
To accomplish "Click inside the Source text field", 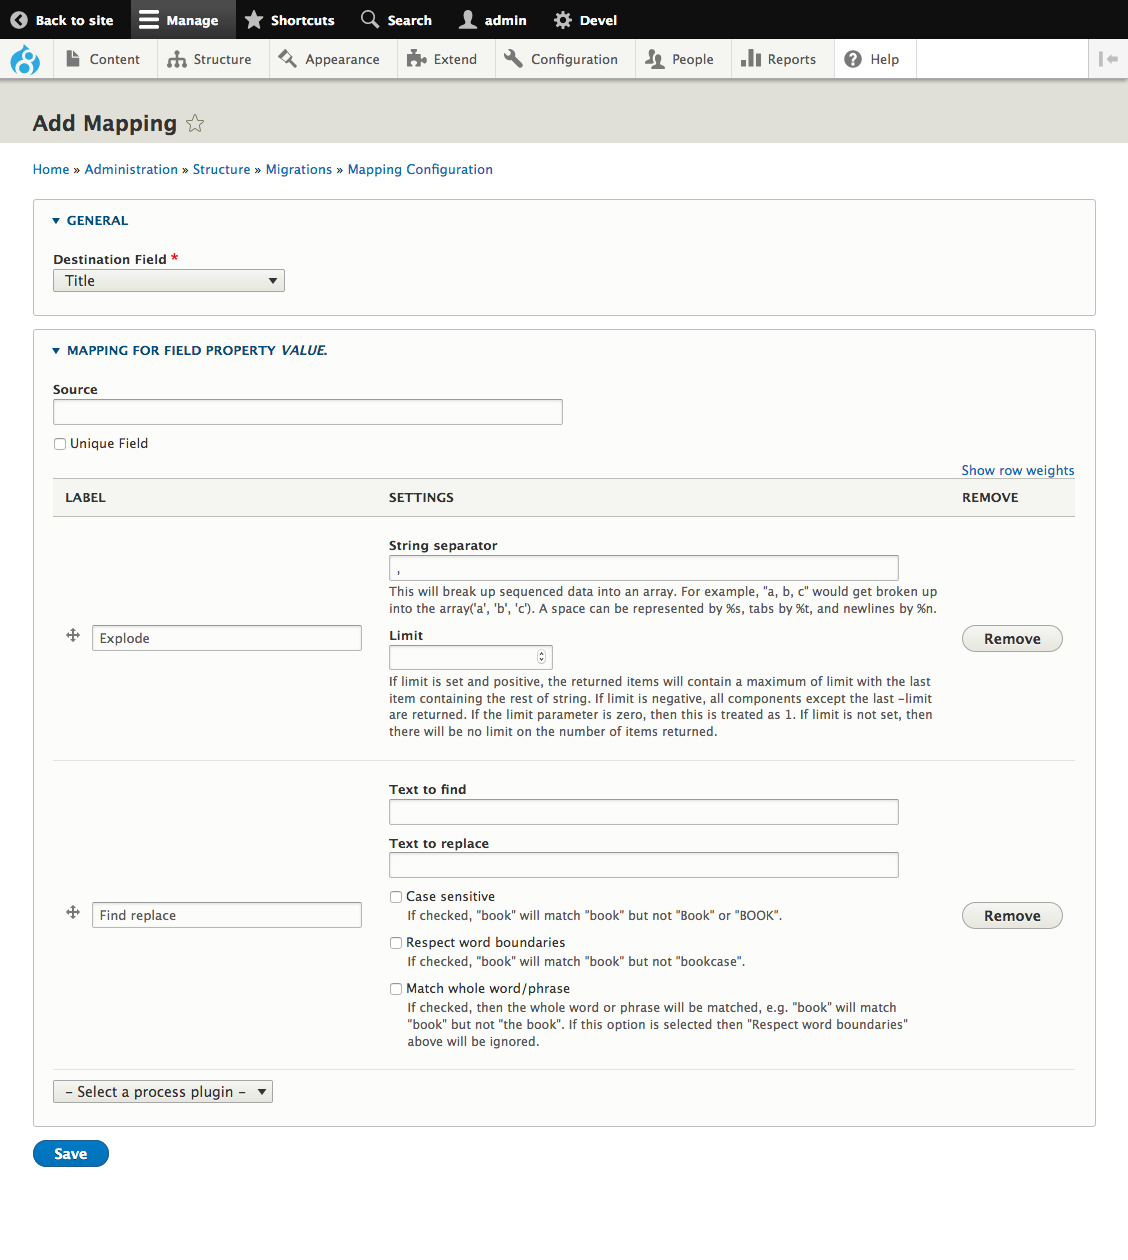I will coord(307,411).
